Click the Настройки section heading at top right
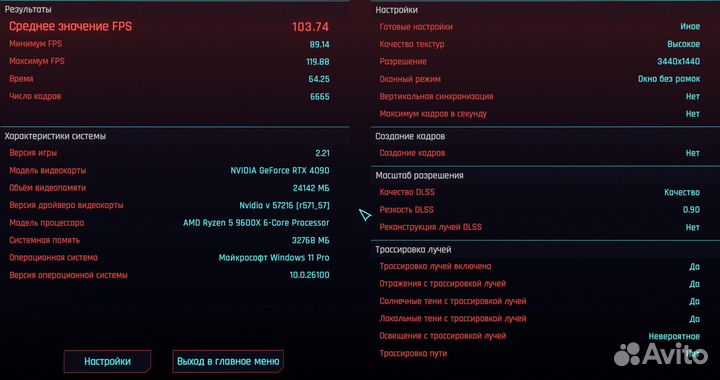This screenshot has height=380, width=720. 397,10
